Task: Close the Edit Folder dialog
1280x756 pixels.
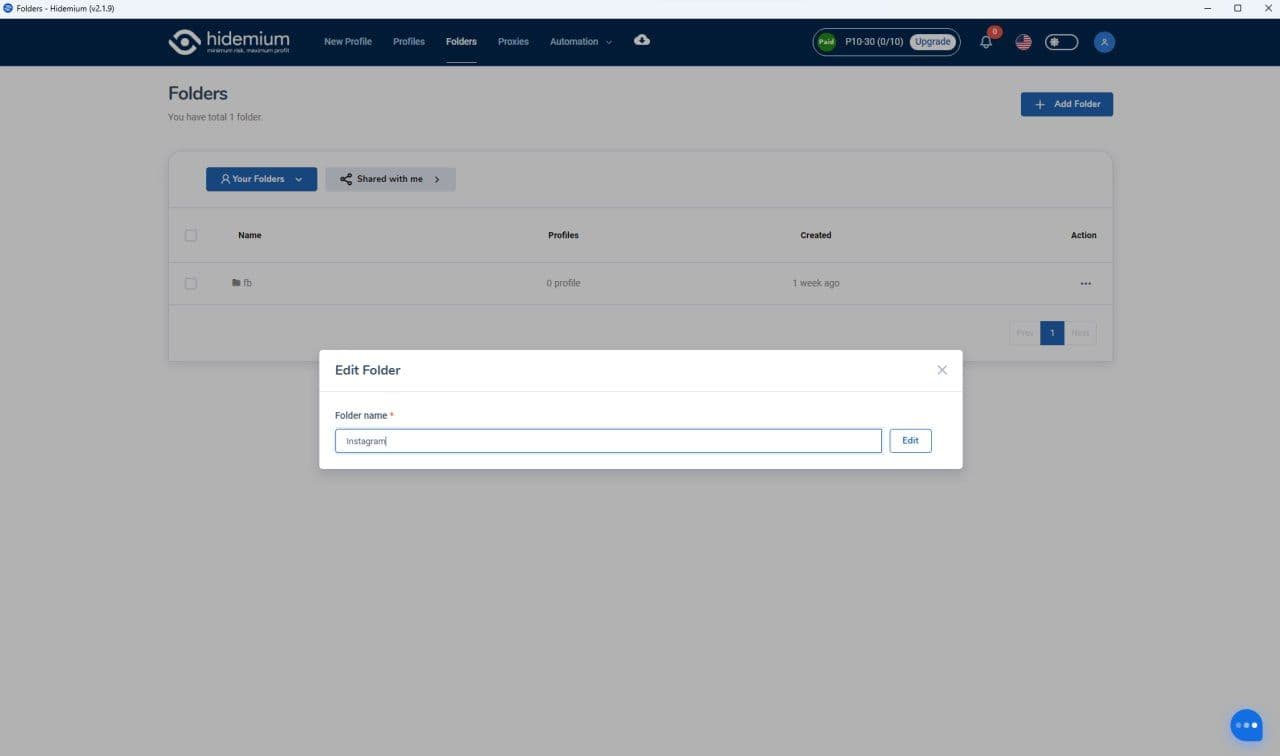Action: 942,370
